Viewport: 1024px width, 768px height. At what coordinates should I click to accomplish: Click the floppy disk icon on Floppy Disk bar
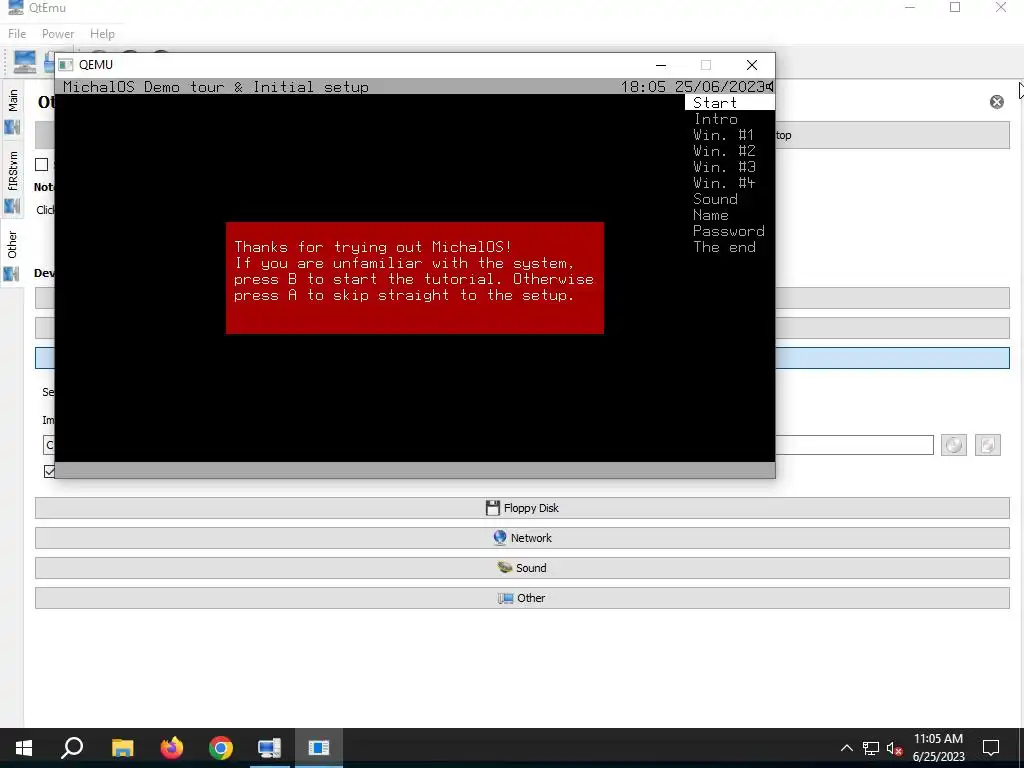492,508
